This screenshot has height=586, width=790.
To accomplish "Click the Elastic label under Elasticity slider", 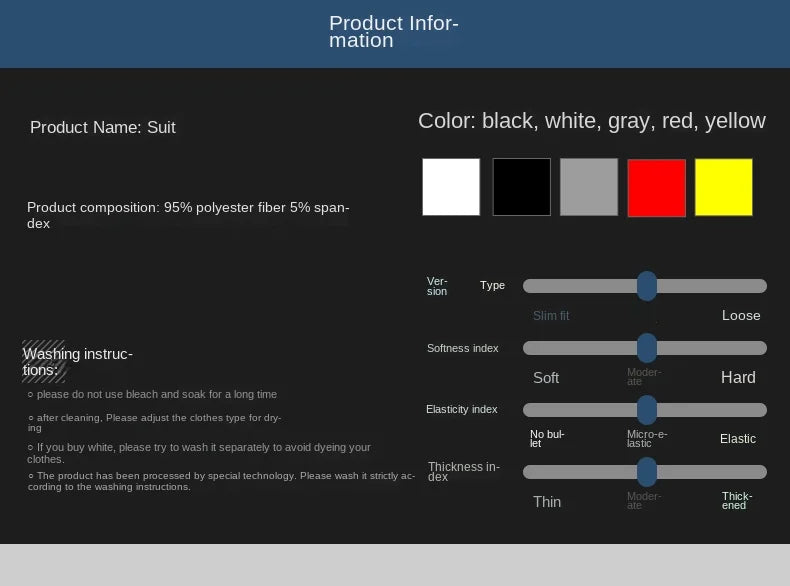I will click(738, 439).
